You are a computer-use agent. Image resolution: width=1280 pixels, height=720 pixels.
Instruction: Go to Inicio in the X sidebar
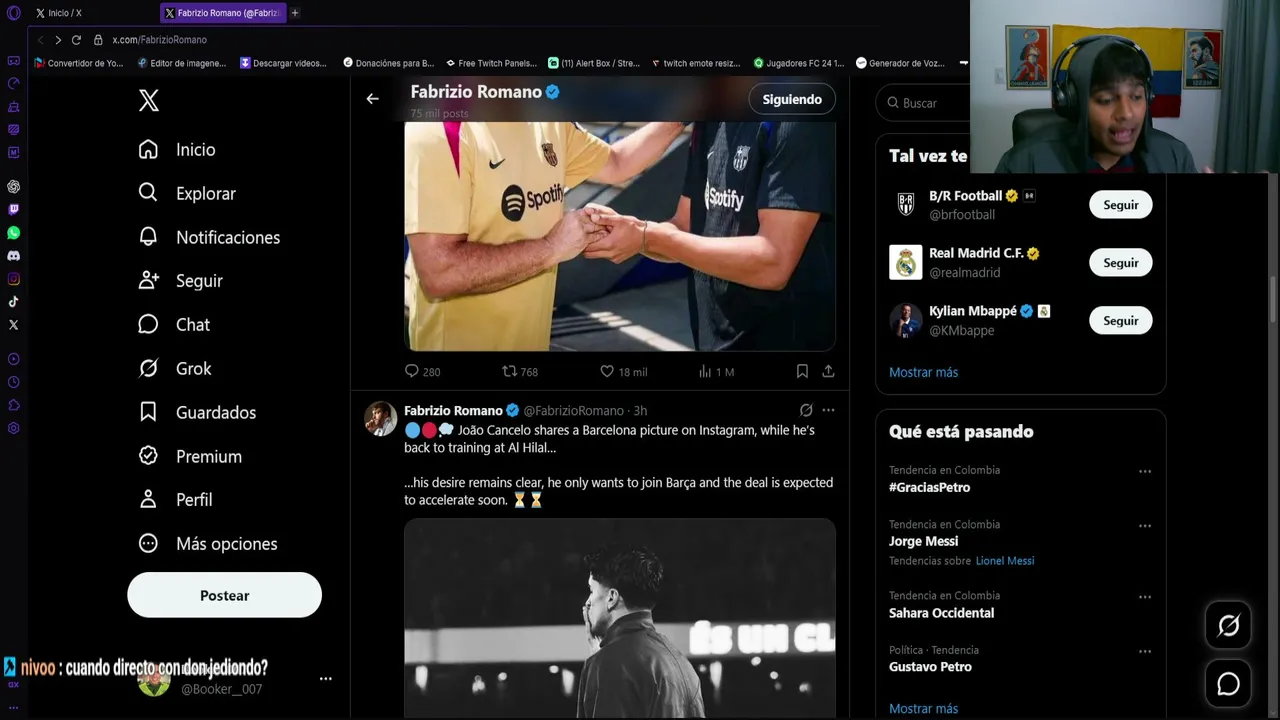coord(177,149)
